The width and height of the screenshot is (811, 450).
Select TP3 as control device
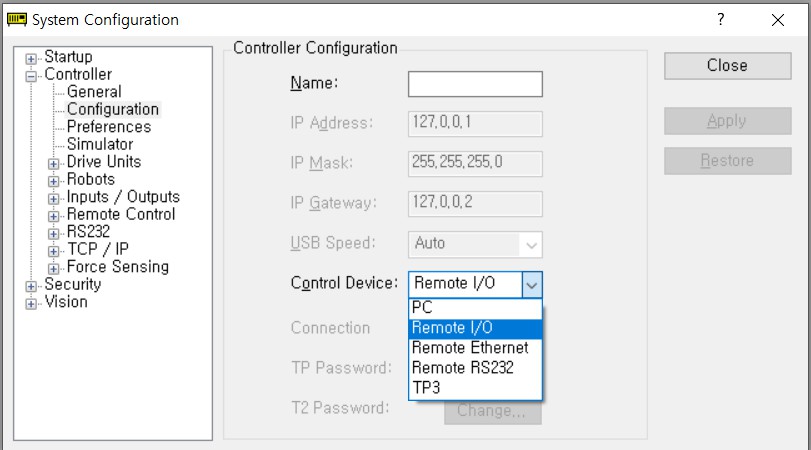(475, 387)
